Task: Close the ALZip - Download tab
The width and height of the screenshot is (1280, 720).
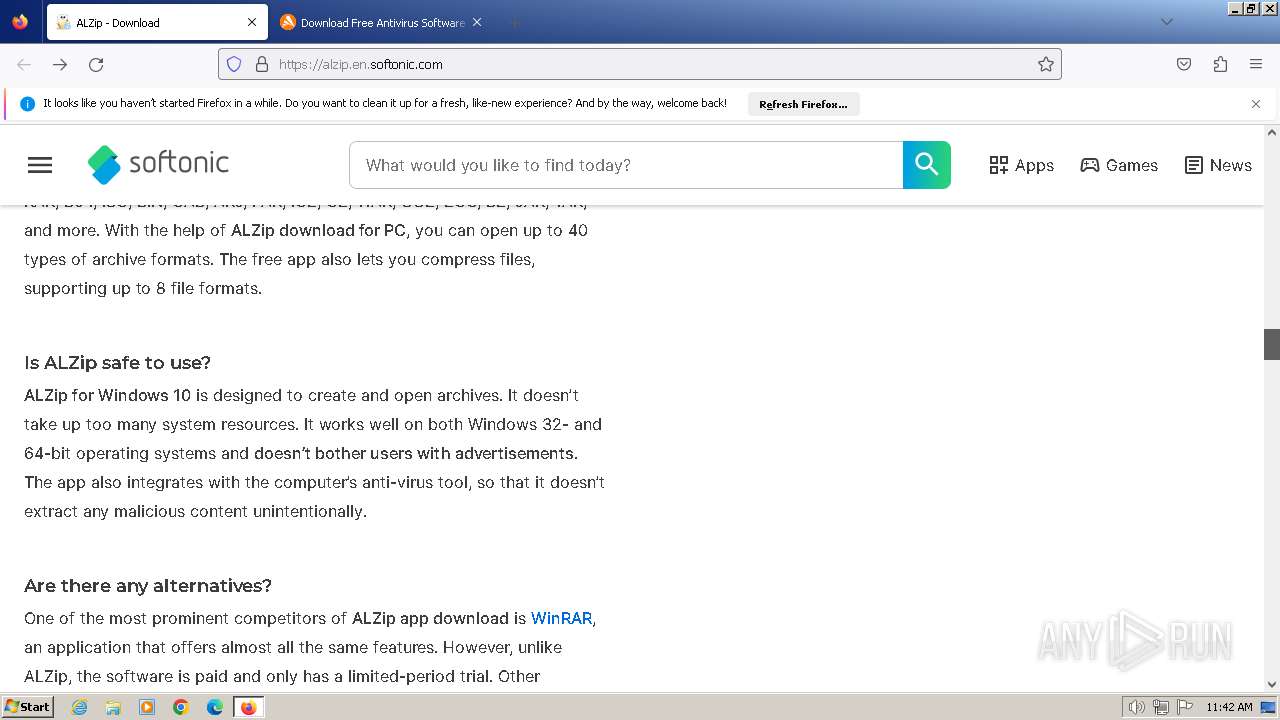Action: coord(252,22)
